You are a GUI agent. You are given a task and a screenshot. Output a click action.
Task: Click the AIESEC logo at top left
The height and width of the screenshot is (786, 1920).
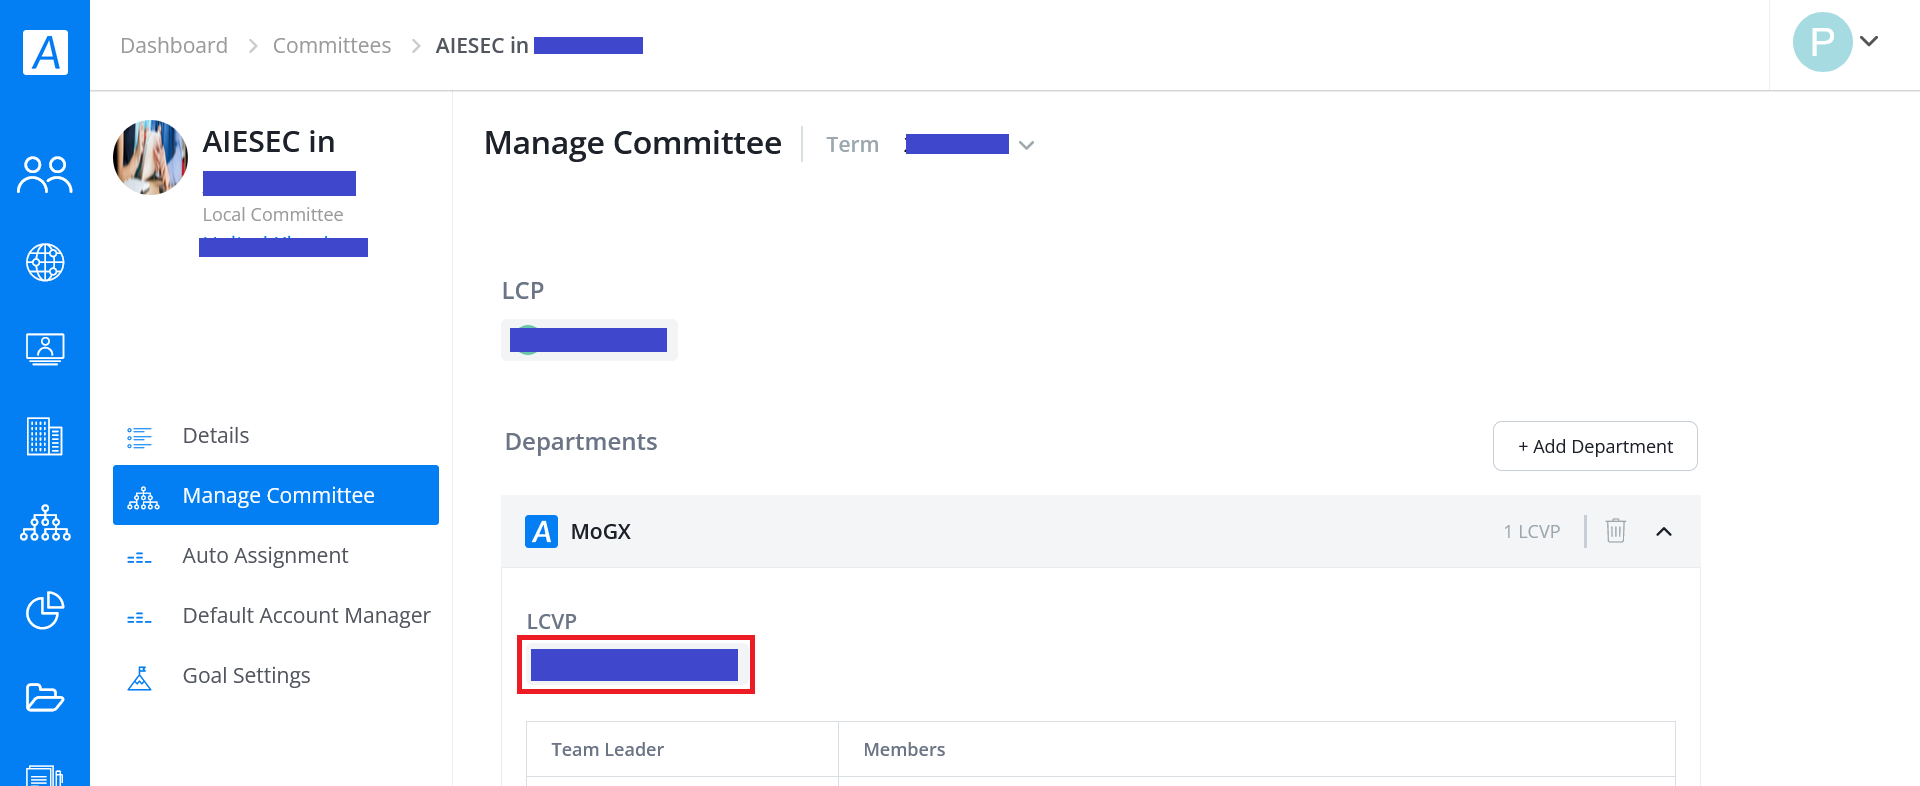(x=46, y=52)
